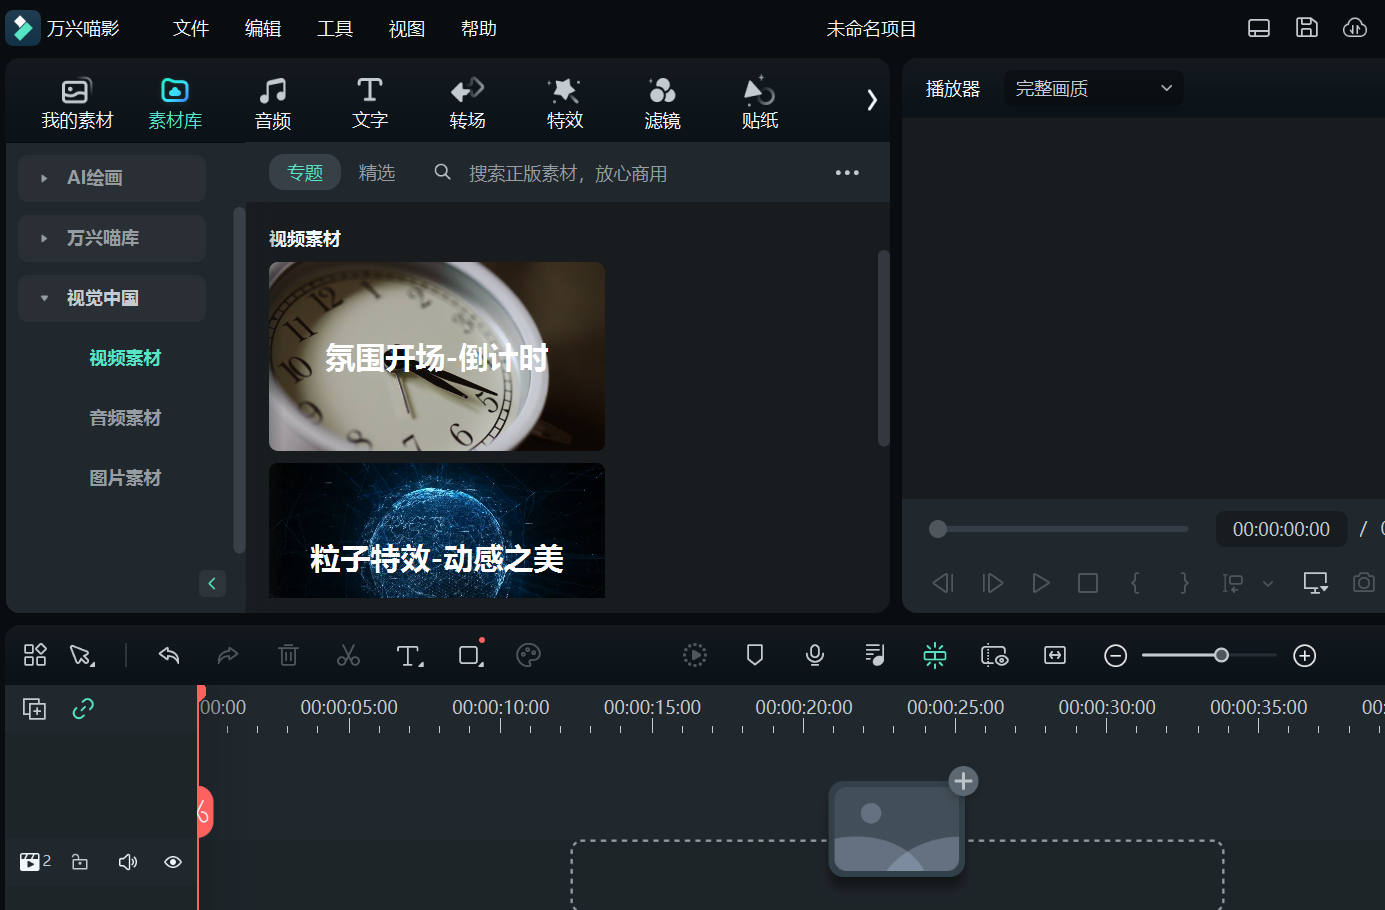Image resolution: width=1385 pixels, height=910 pixels.
Task: Hide the track using the eye icon
Action: pos(172,861)
